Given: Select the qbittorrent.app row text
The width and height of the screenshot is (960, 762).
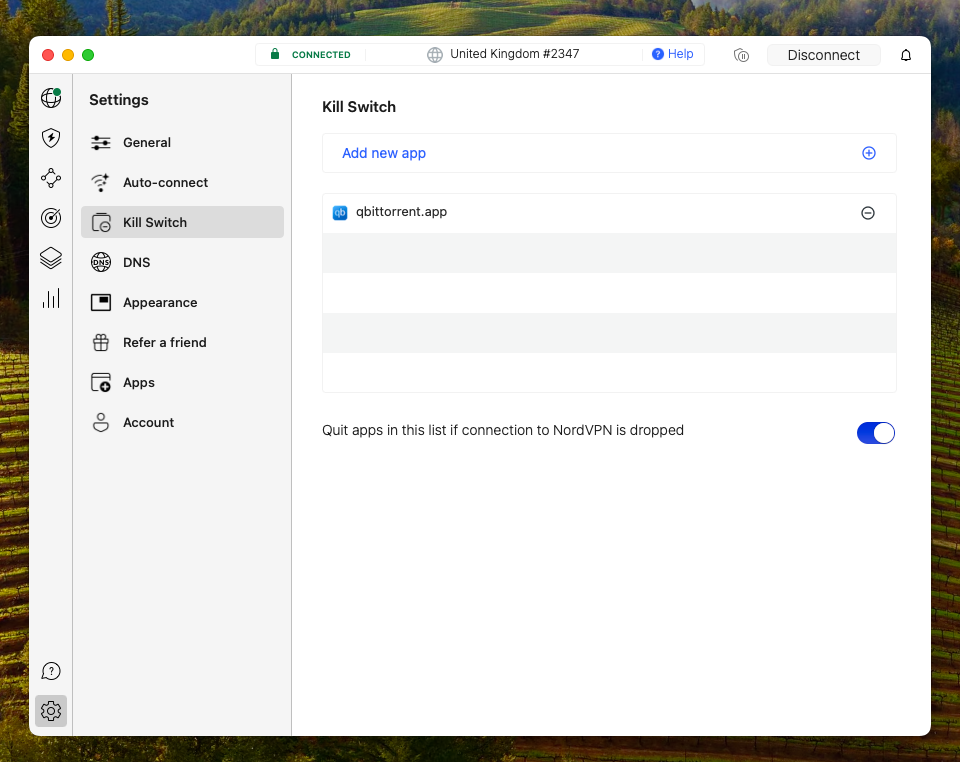Looking at the screenshot, I should click(x=402, y=212).
